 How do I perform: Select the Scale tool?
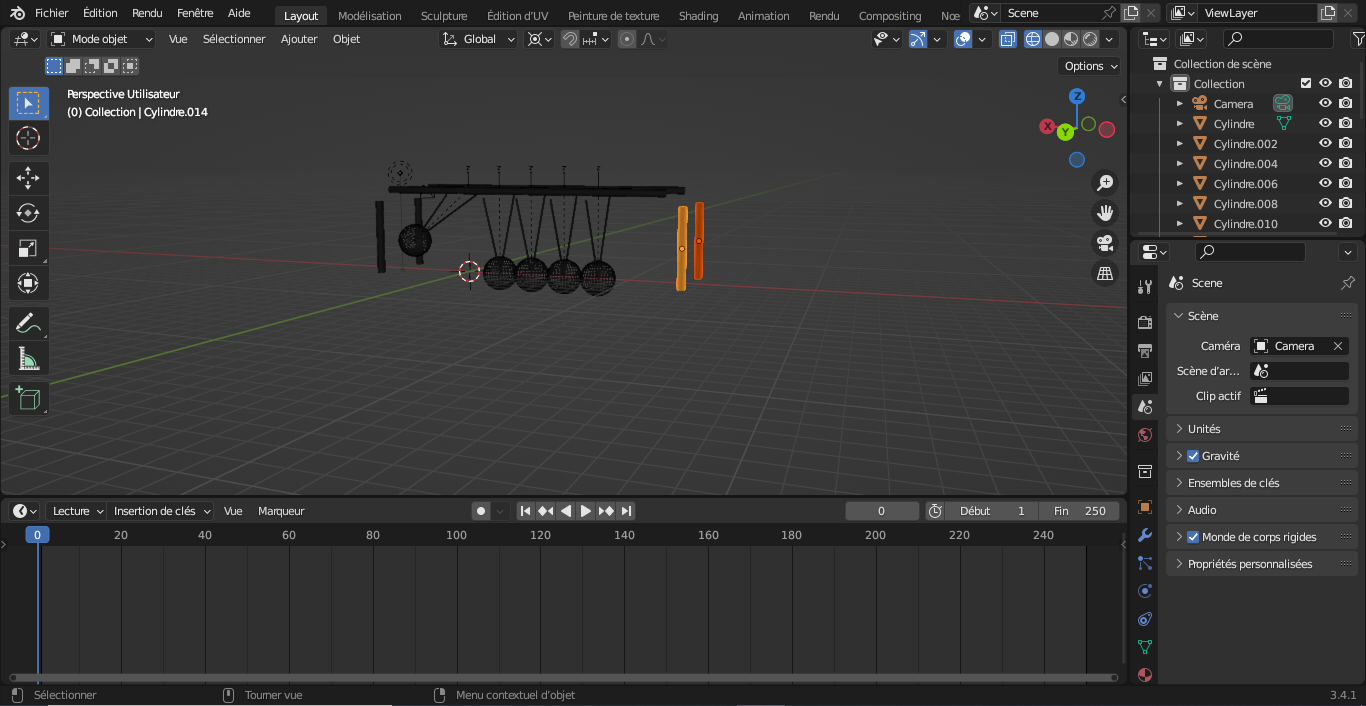(28, 249)
